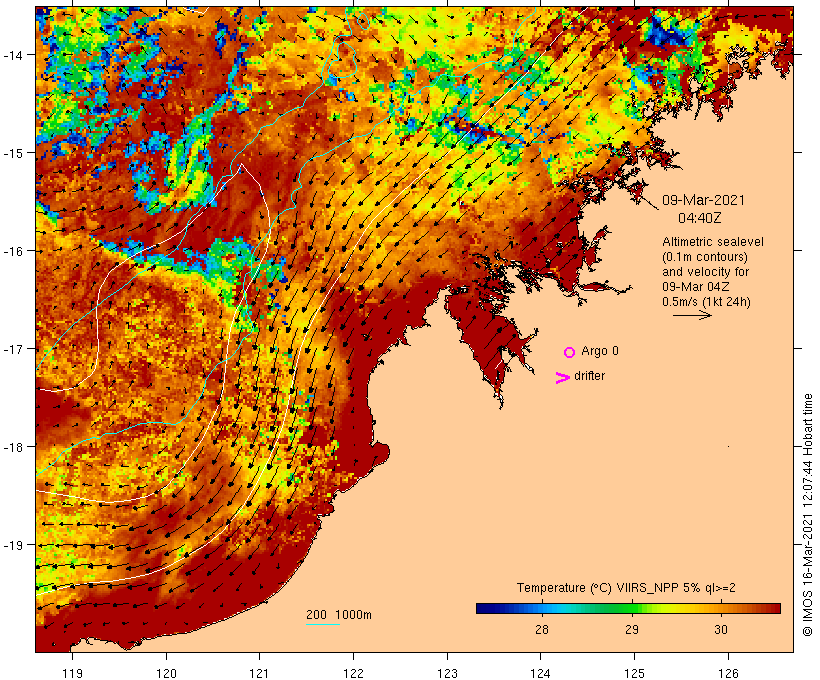Click the temperature color bar
The height and width of the screenshot is (680, 820).
(x=628, y=608)
